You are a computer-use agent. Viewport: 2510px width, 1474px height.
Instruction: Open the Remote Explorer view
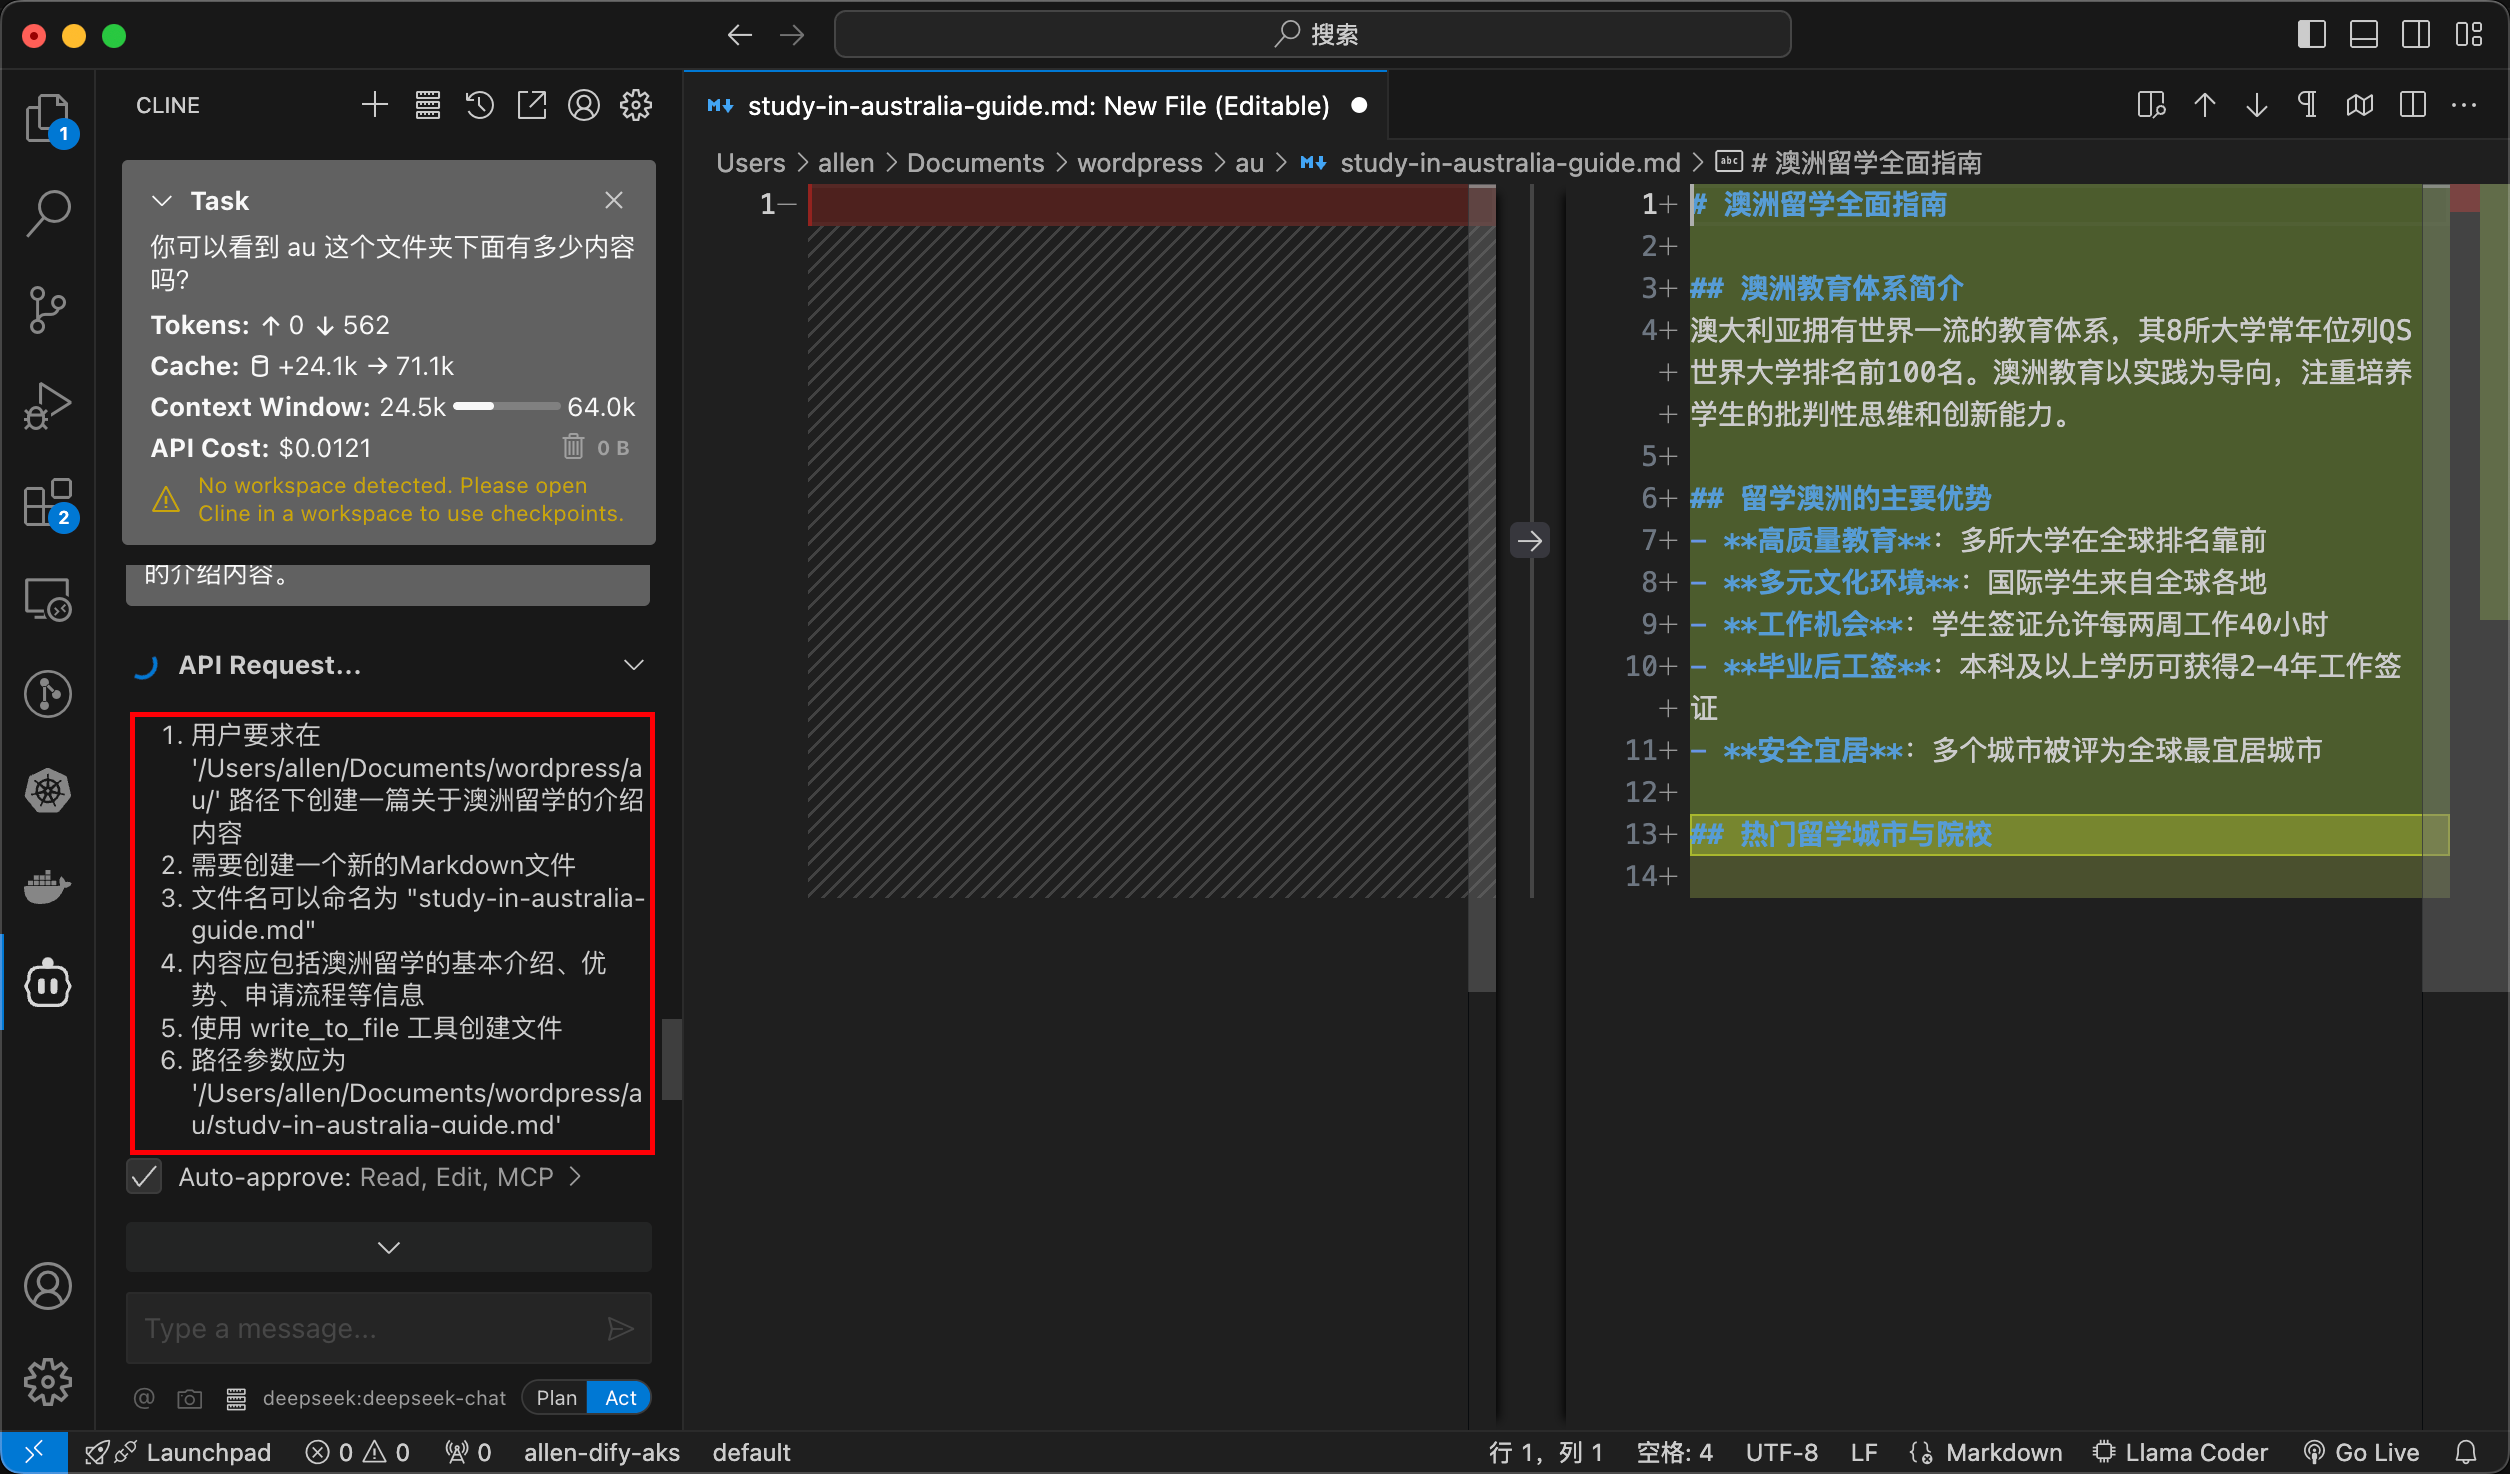tap(48, 599)
